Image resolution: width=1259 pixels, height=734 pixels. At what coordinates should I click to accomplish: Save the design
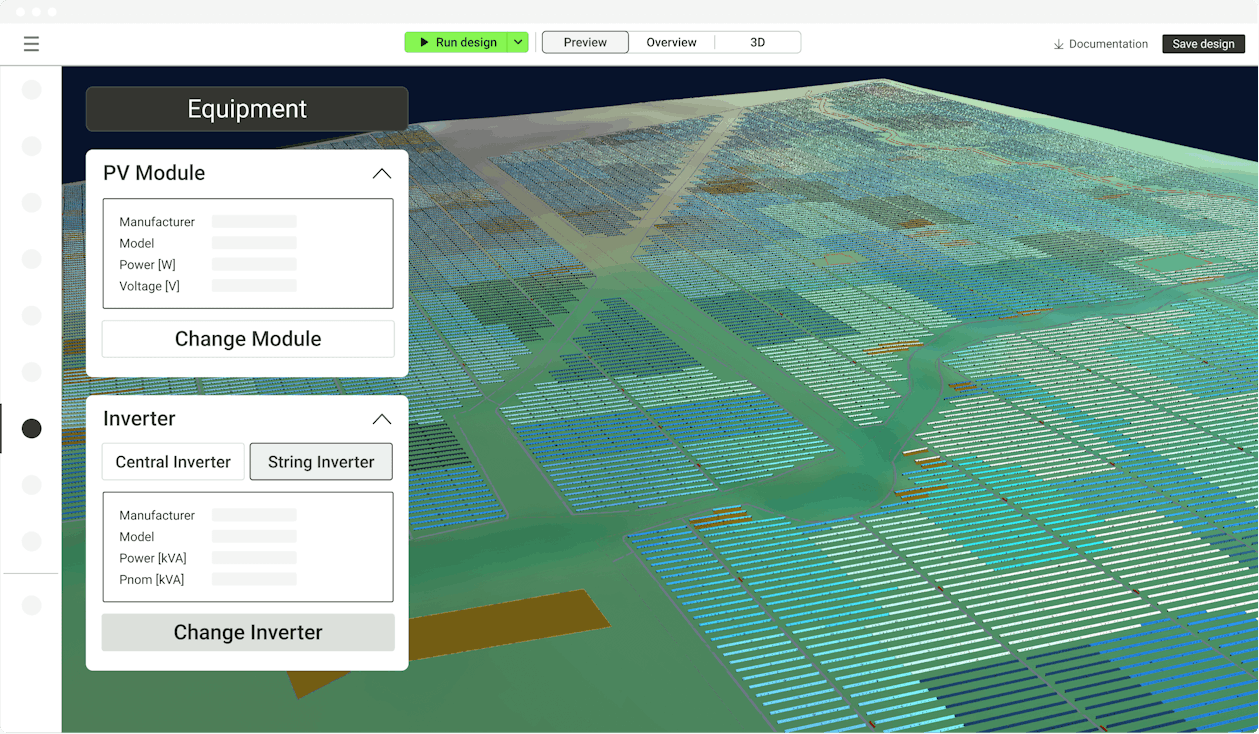[1203, 44]
